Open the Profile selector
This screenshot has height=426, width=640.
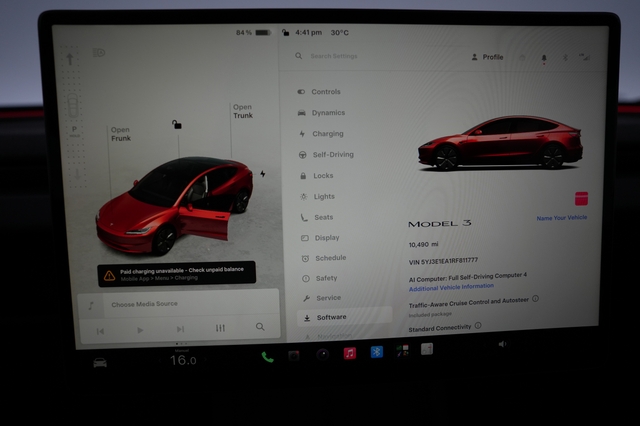pos(487,57)
